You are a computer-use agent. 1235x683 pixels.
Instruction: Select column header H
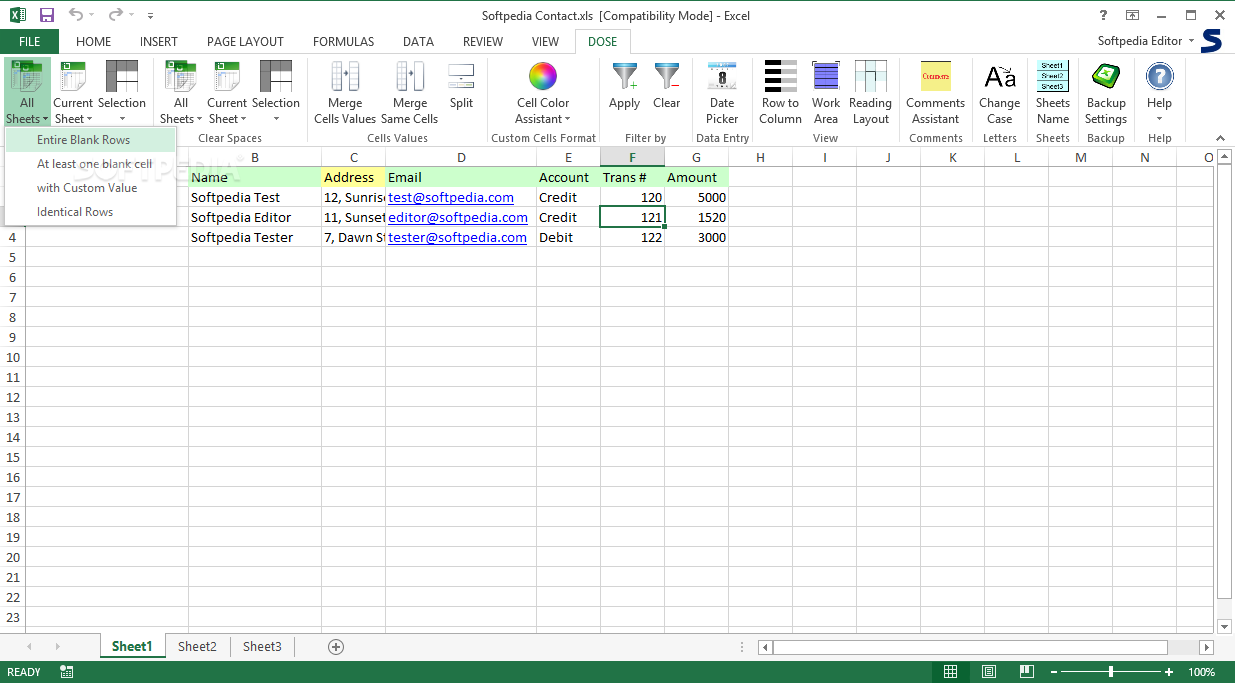coord(760,157)
